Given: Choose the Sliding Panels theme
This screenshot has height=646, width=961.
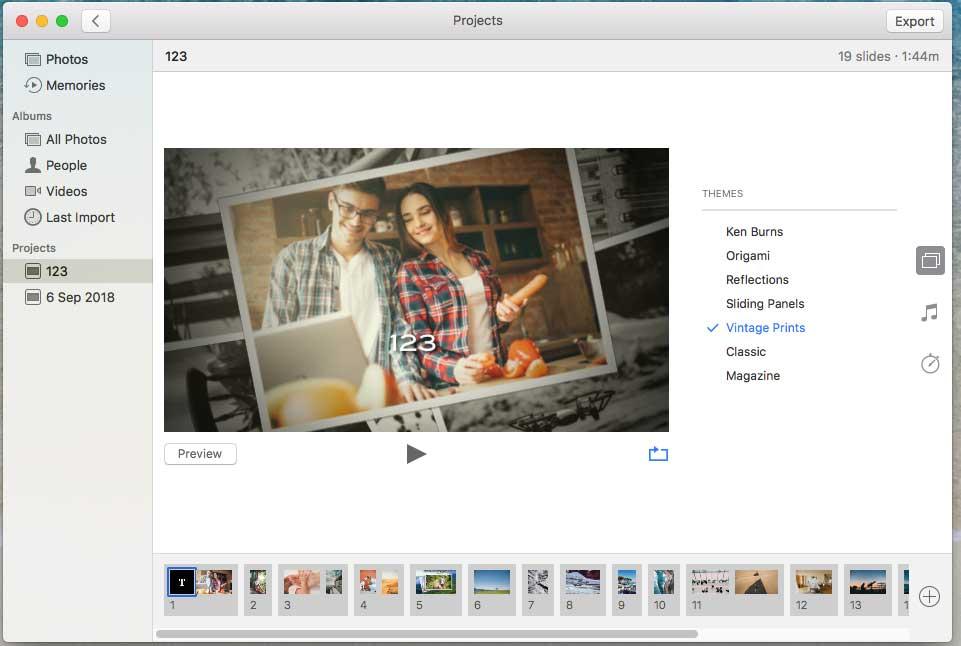Looking at the screenshot, I should (764, 303).
